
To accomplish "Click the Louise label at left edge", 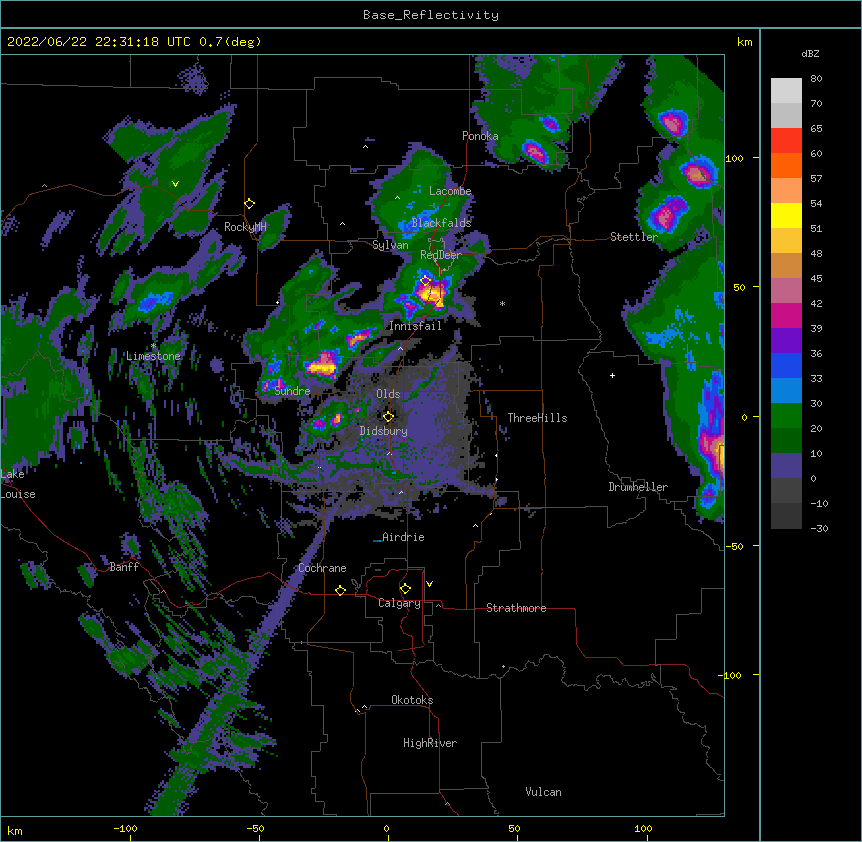I will click(18, 494).
